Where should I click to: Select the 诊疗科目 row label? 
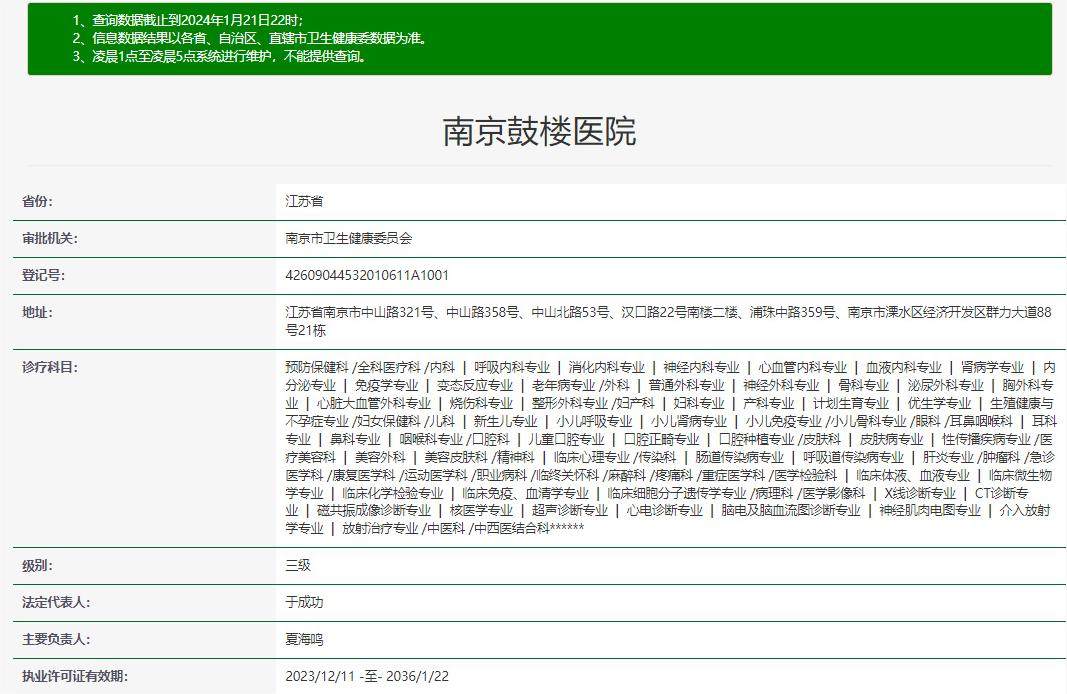pos(50,366)
